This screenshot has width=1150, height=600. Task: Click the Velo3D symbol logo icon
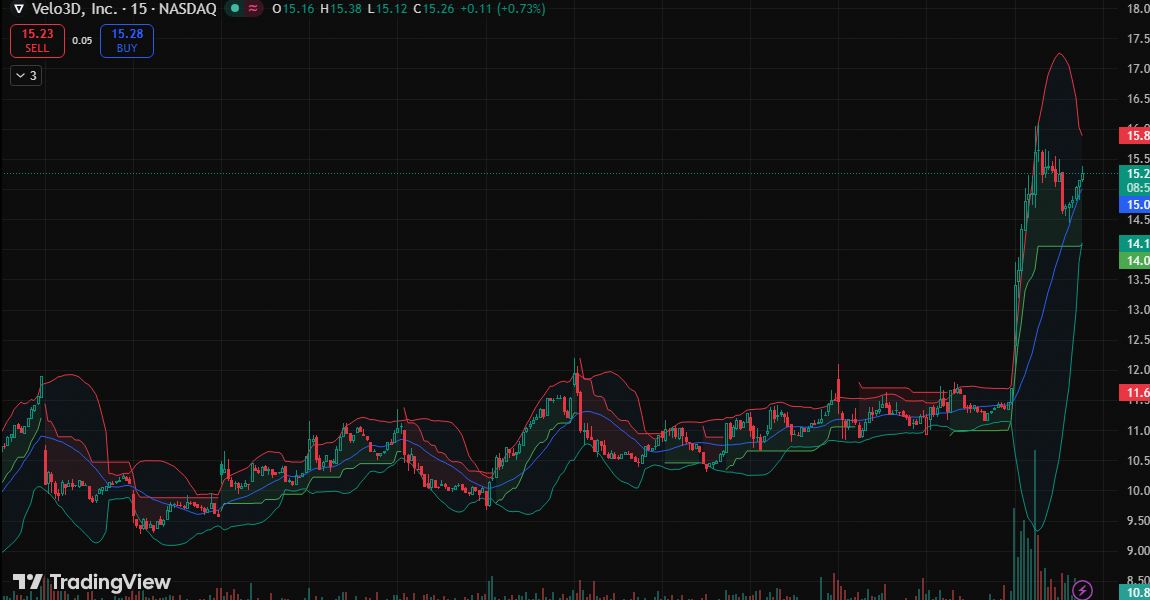pyautogui.click(x=19, y=9)
